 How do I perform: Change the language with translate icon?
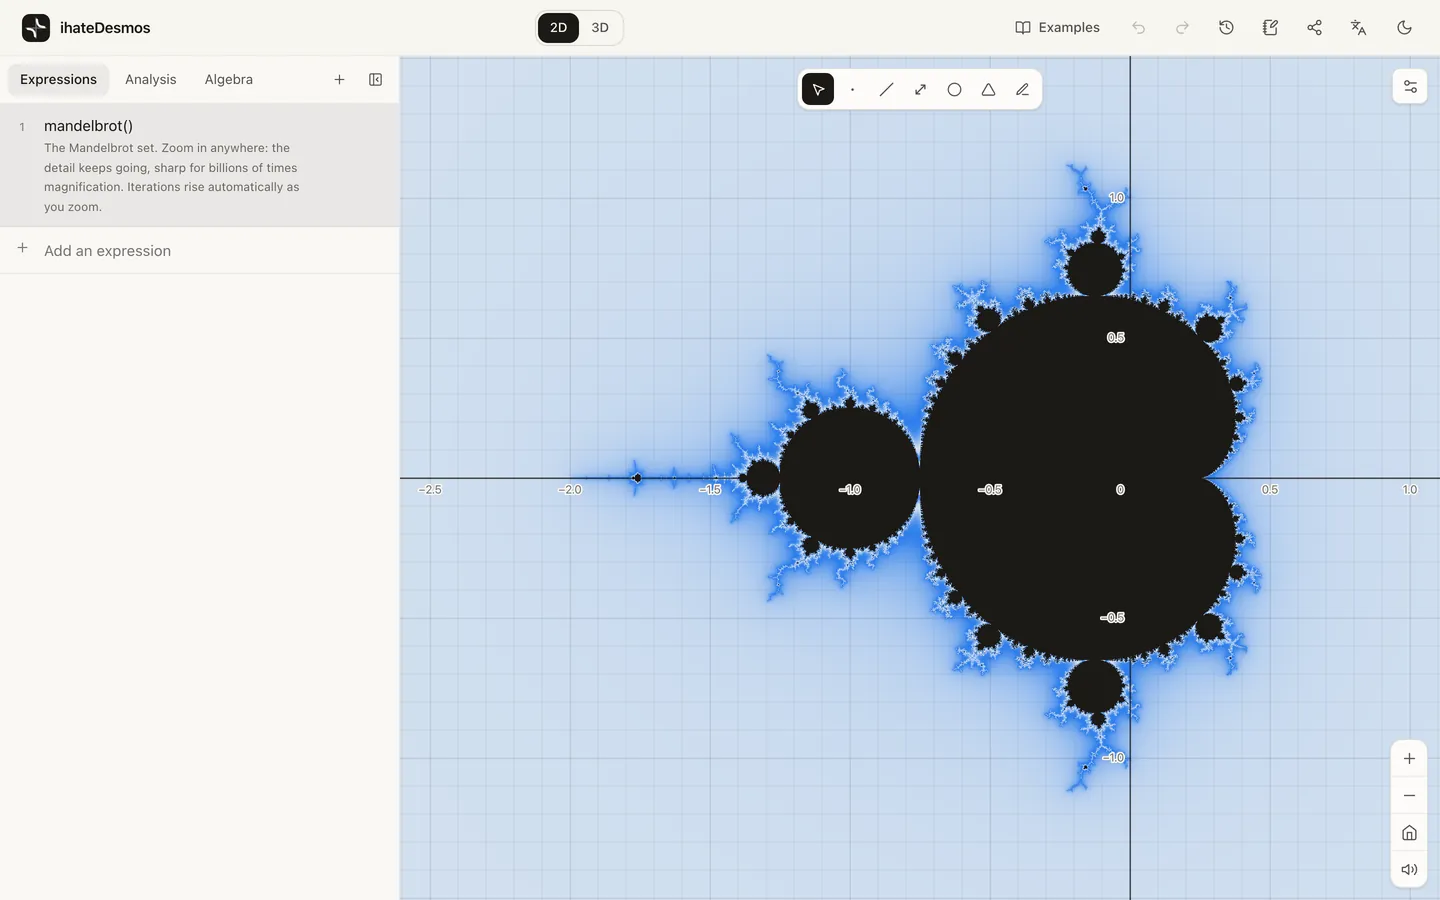coord(1358,28)
